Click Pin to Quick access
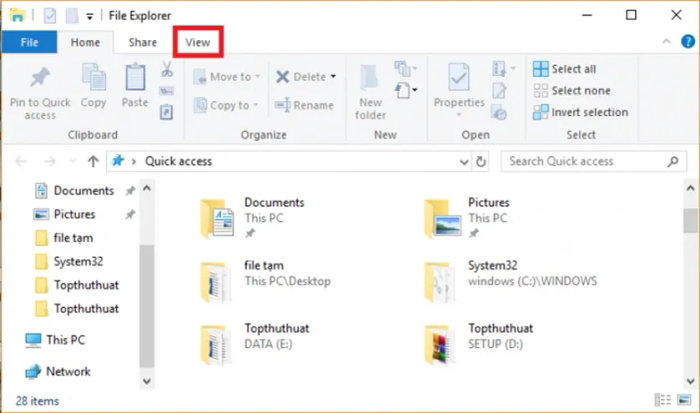 tap(40, 93)
